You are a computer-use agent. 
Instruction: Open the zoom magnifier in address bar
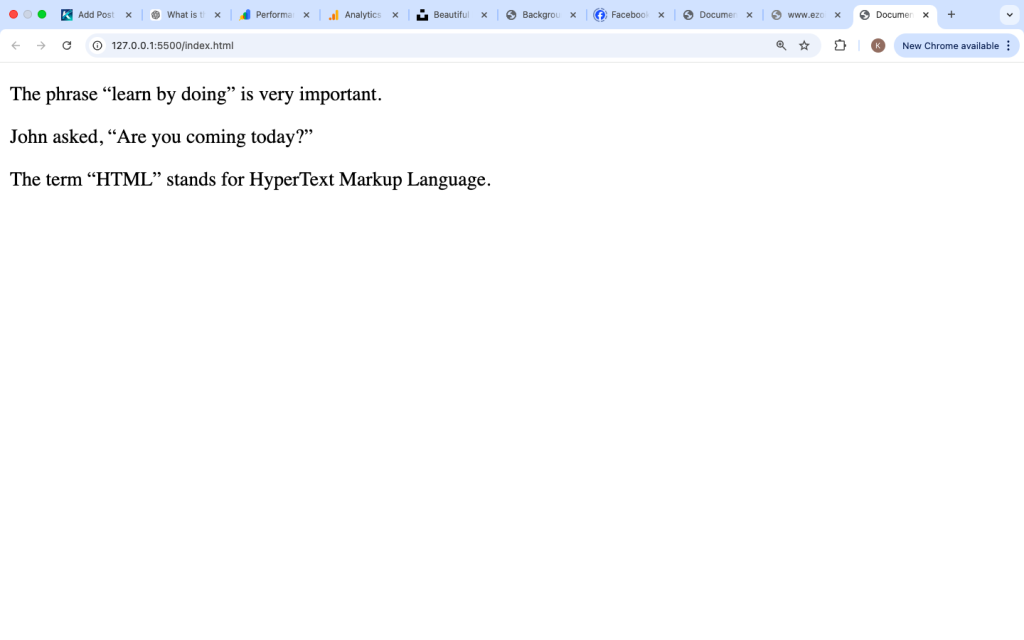point(781,46)
